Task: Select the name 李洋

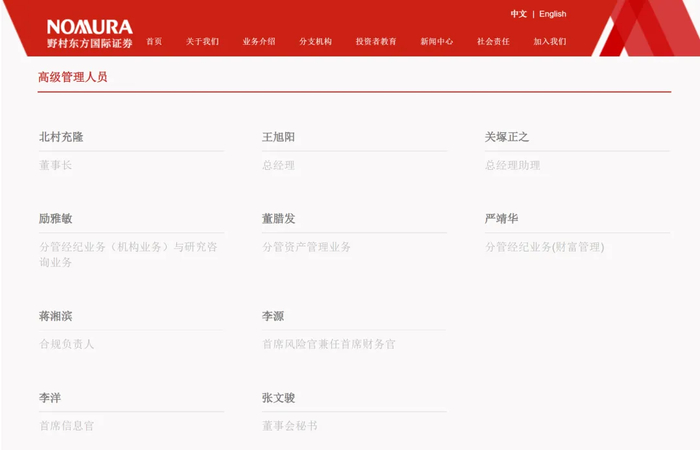Action: 50,398
